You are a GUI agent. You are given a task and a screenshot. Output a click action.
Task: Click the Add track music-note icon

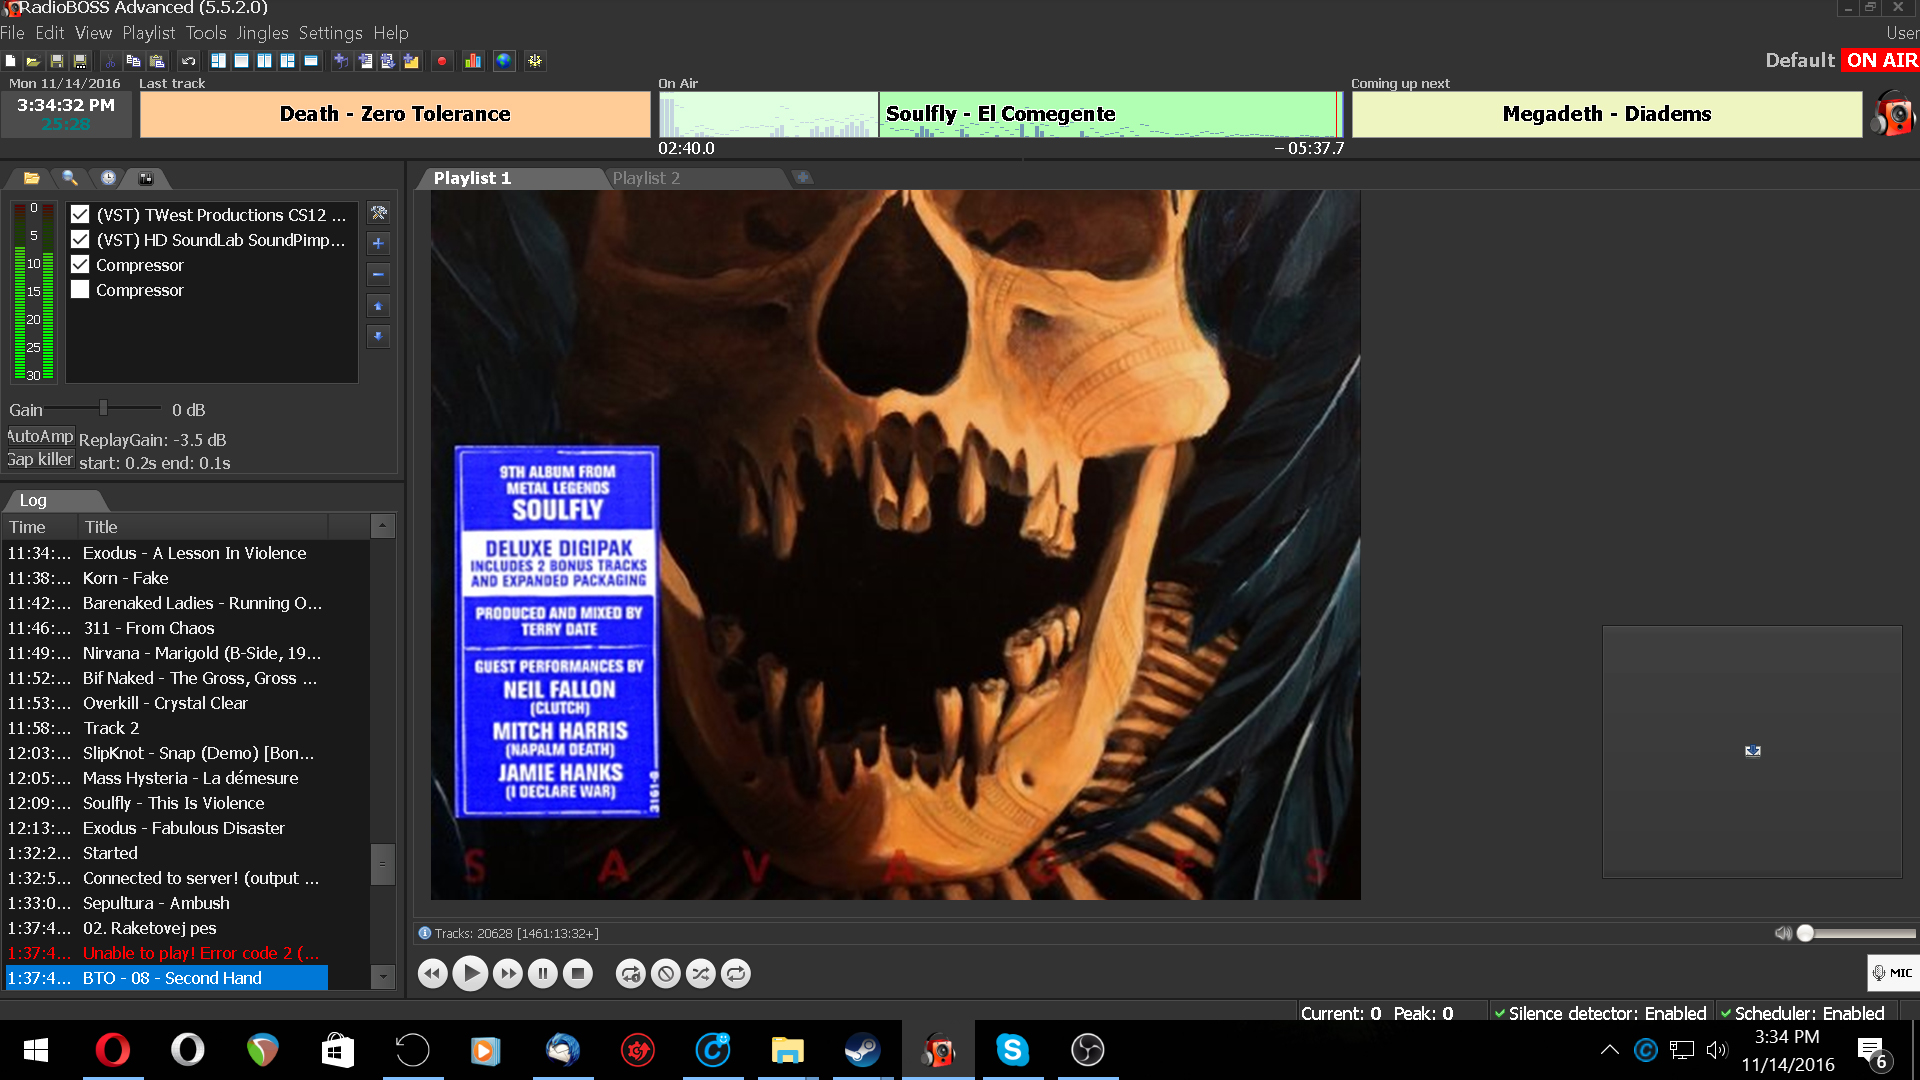pyautogui.click(x=341, y=61)
